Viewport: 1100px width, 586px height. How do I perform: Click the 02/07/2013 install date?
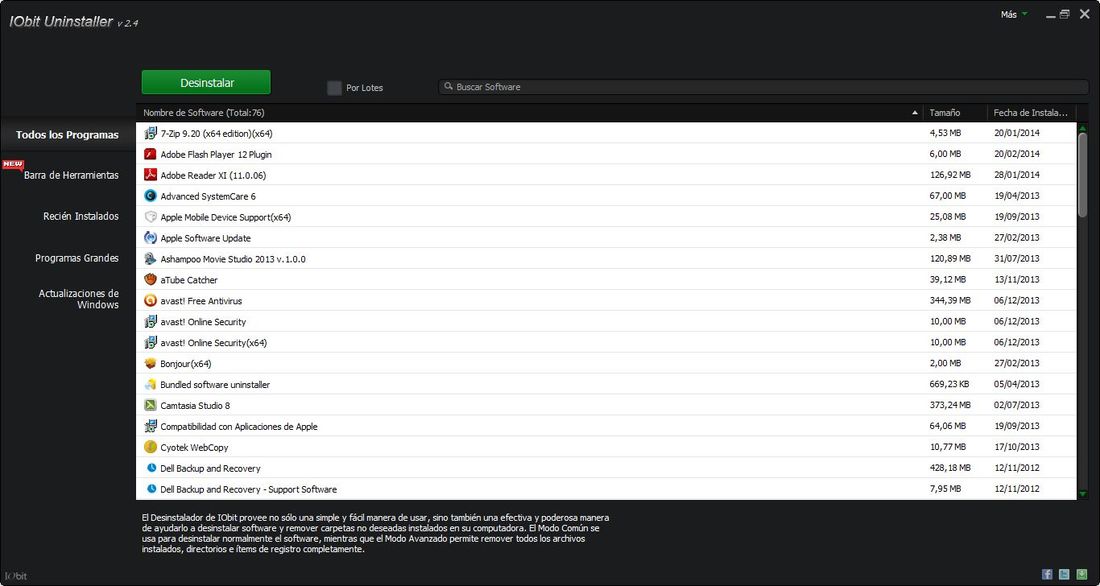pyautogui.click(x=1017, y=405)
